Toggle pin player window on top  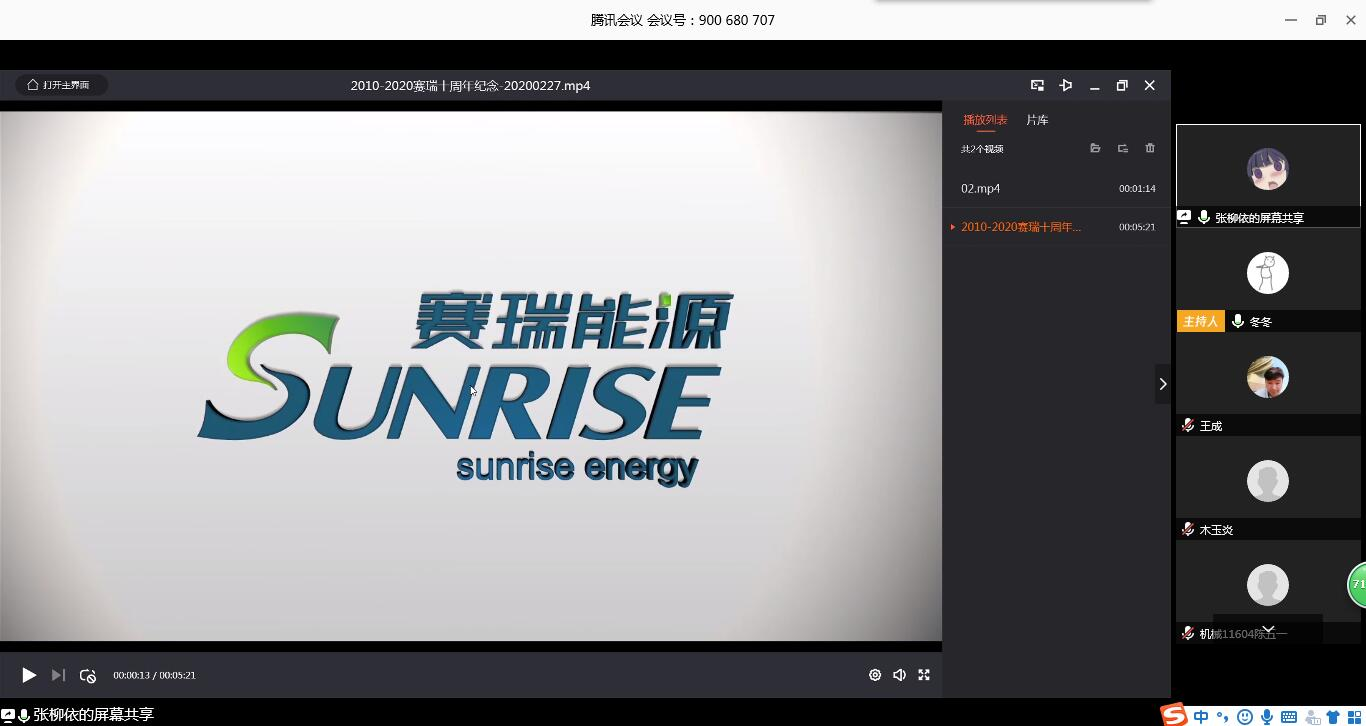(1066, 85)
